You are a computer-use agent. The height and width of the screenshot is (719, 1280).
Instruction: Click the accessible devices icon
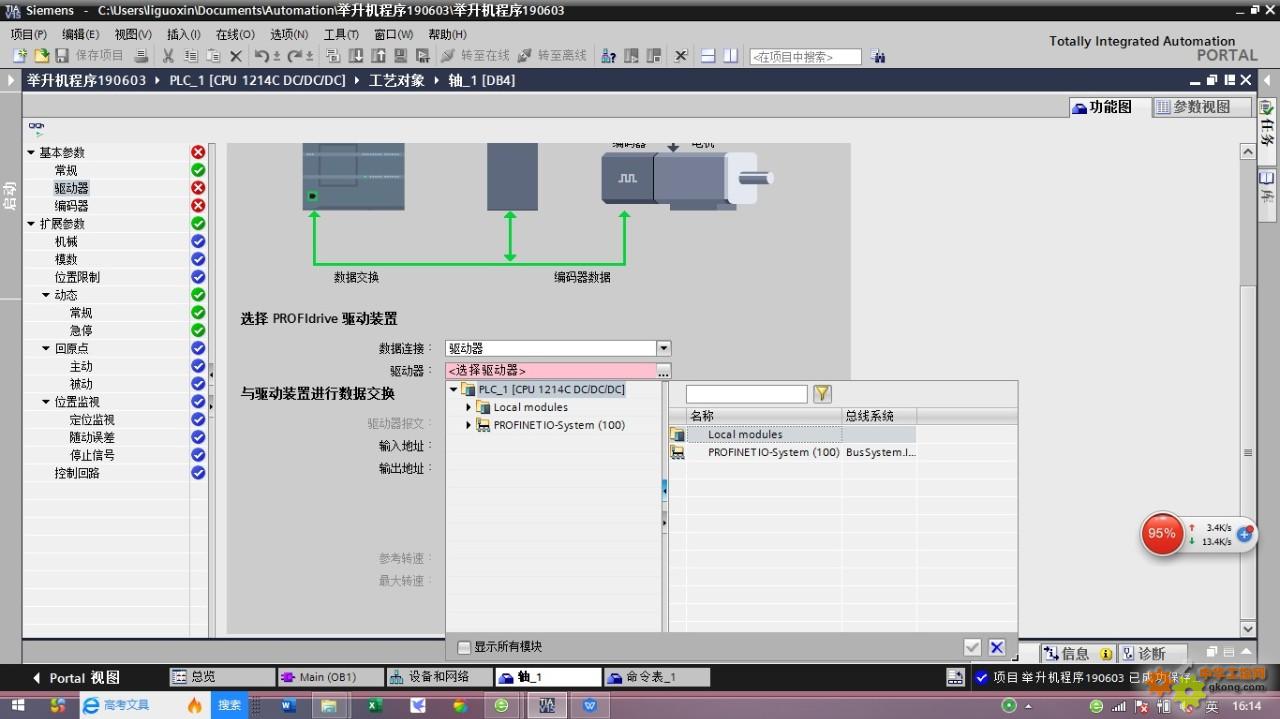pyautogui.click(x=608, y=56)
